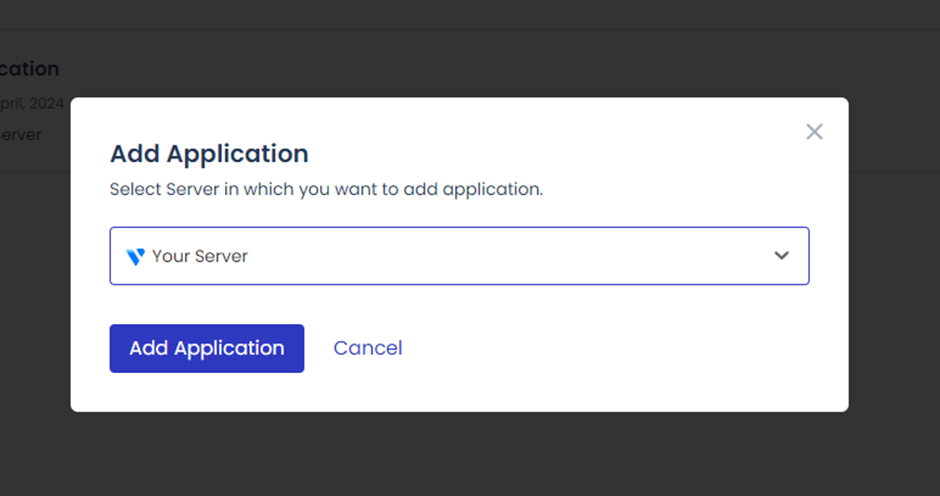Select the Your Server text label

(x=200, y=256)
